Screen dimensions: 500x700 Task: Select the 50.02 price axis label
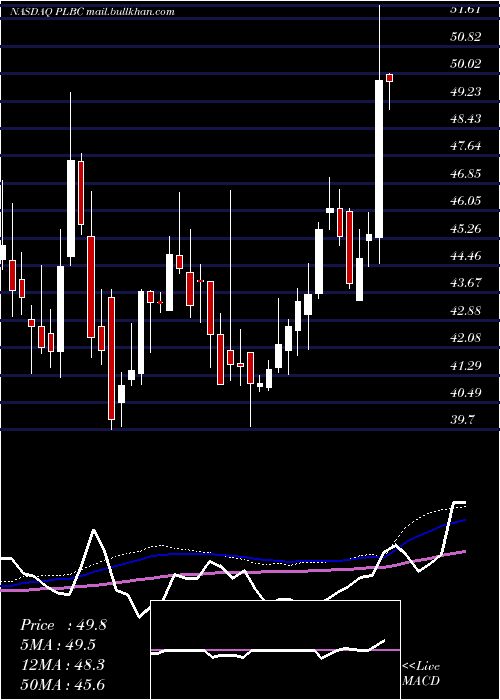(466, 64)
